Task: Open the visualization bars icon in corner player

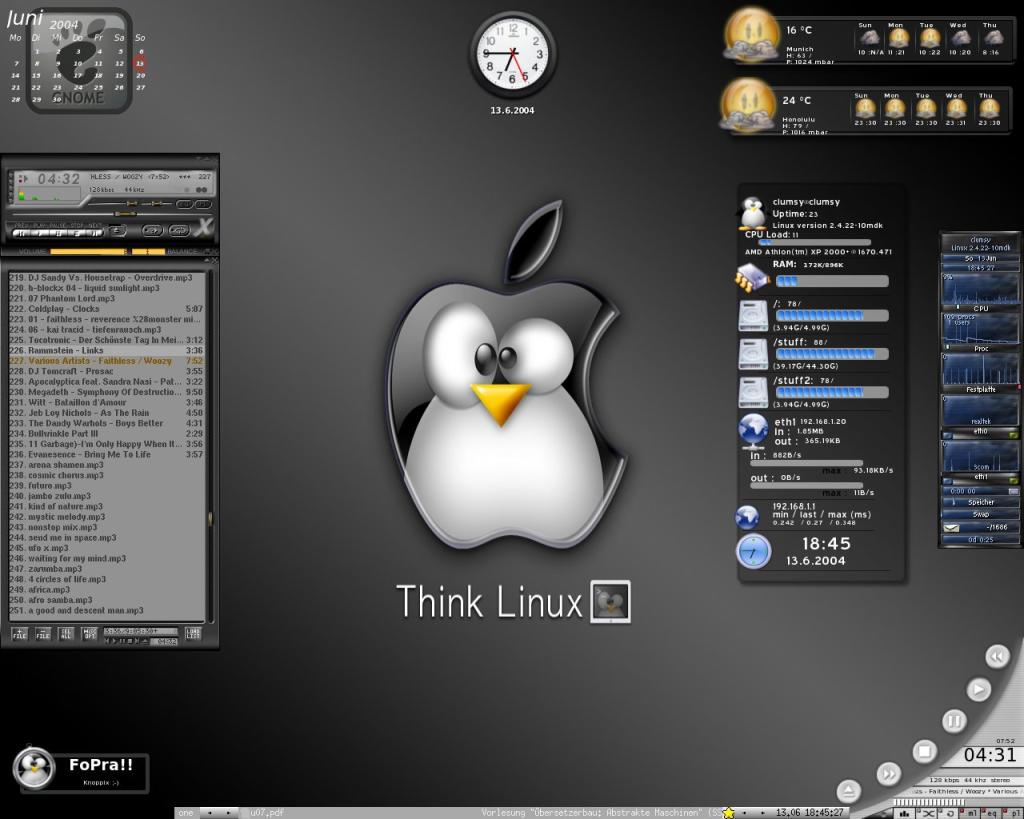Action: tap(905, 813)
